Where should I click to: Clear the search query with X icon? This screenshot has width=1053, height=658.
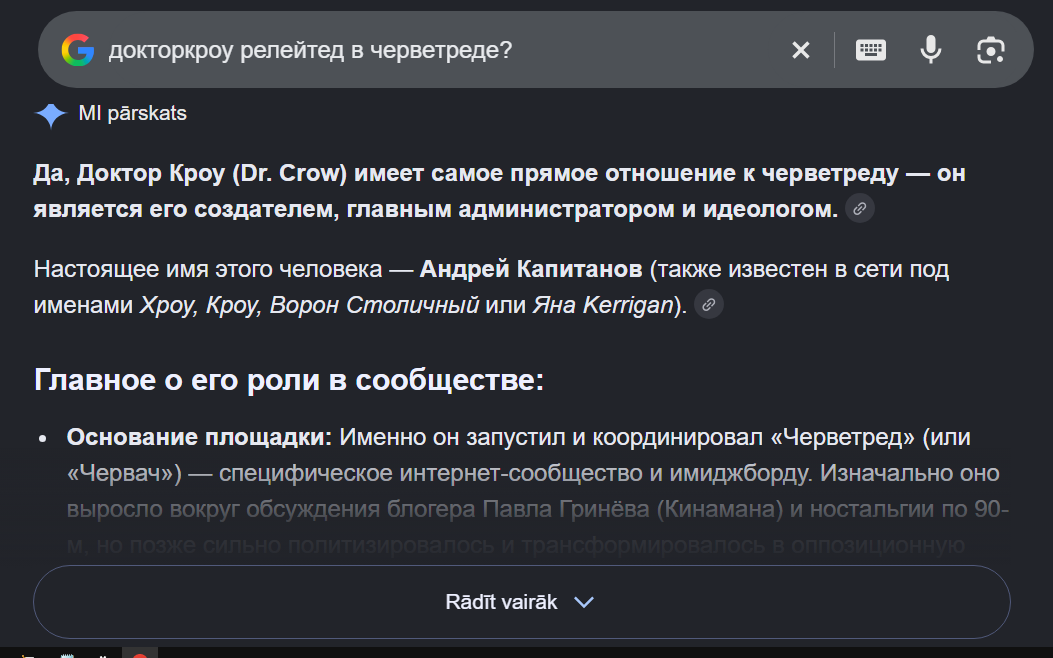(800, 50)
